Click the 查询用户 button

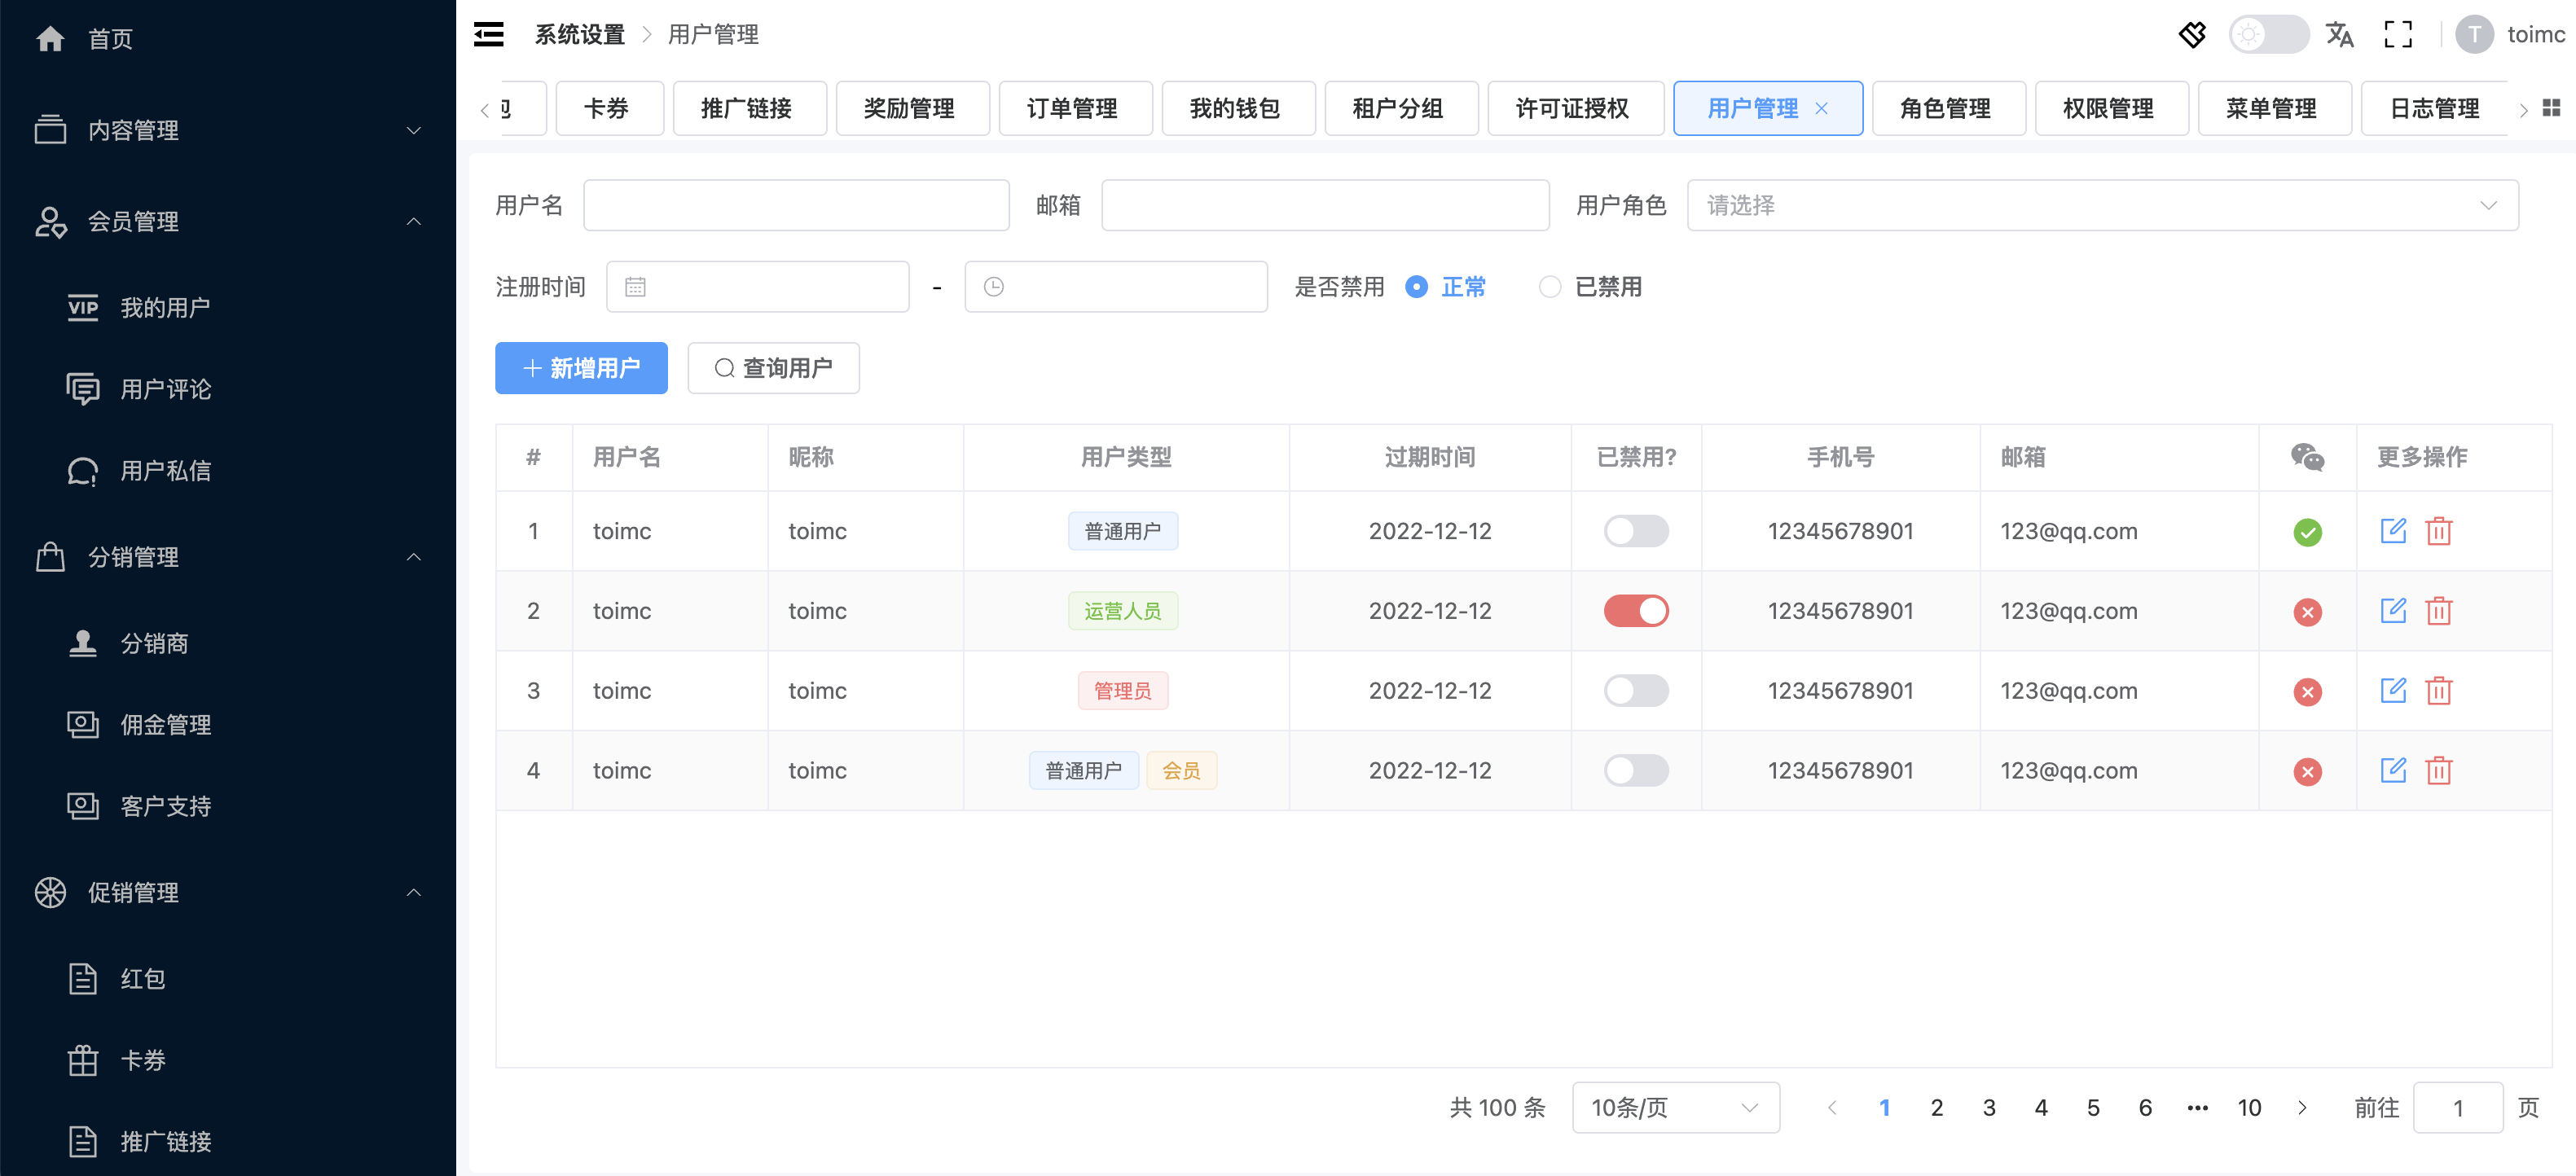773,368
